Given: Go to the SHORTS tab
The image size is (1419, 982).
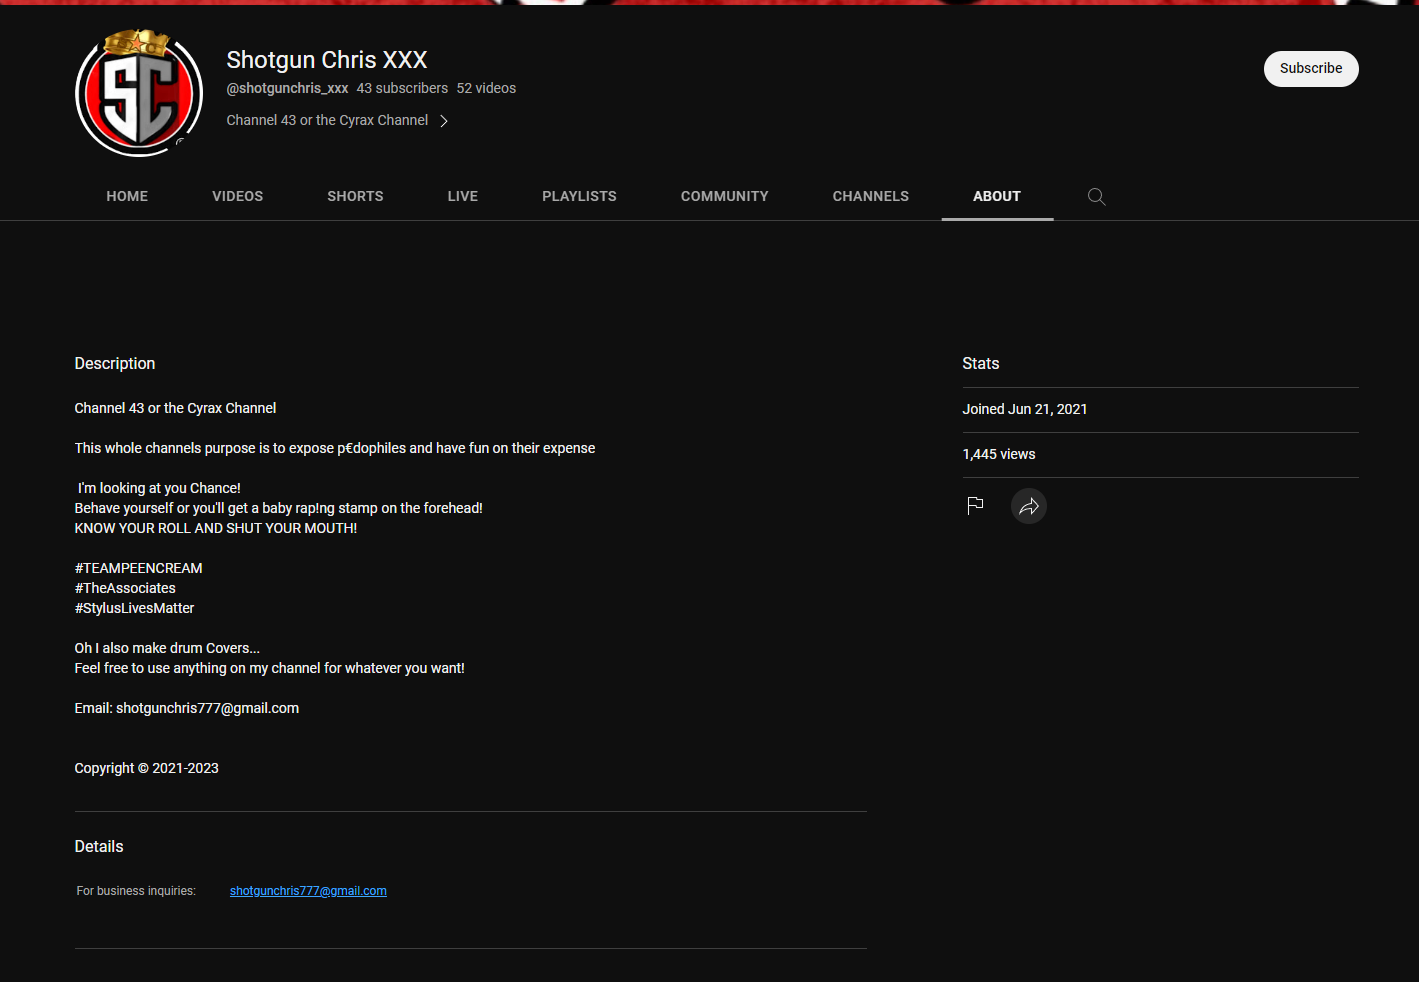Looking at the screenshot, I should pos(355,196).
